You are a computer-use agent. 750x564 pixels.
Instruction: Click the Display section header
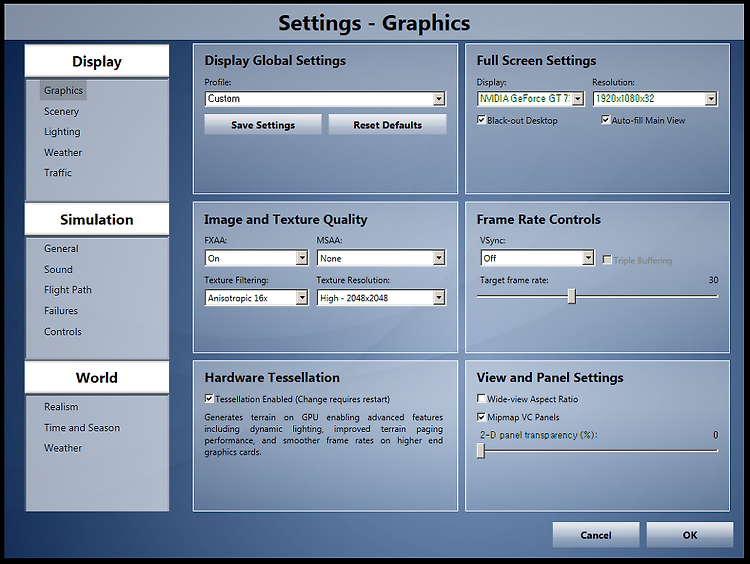click(x=97, y=61)
